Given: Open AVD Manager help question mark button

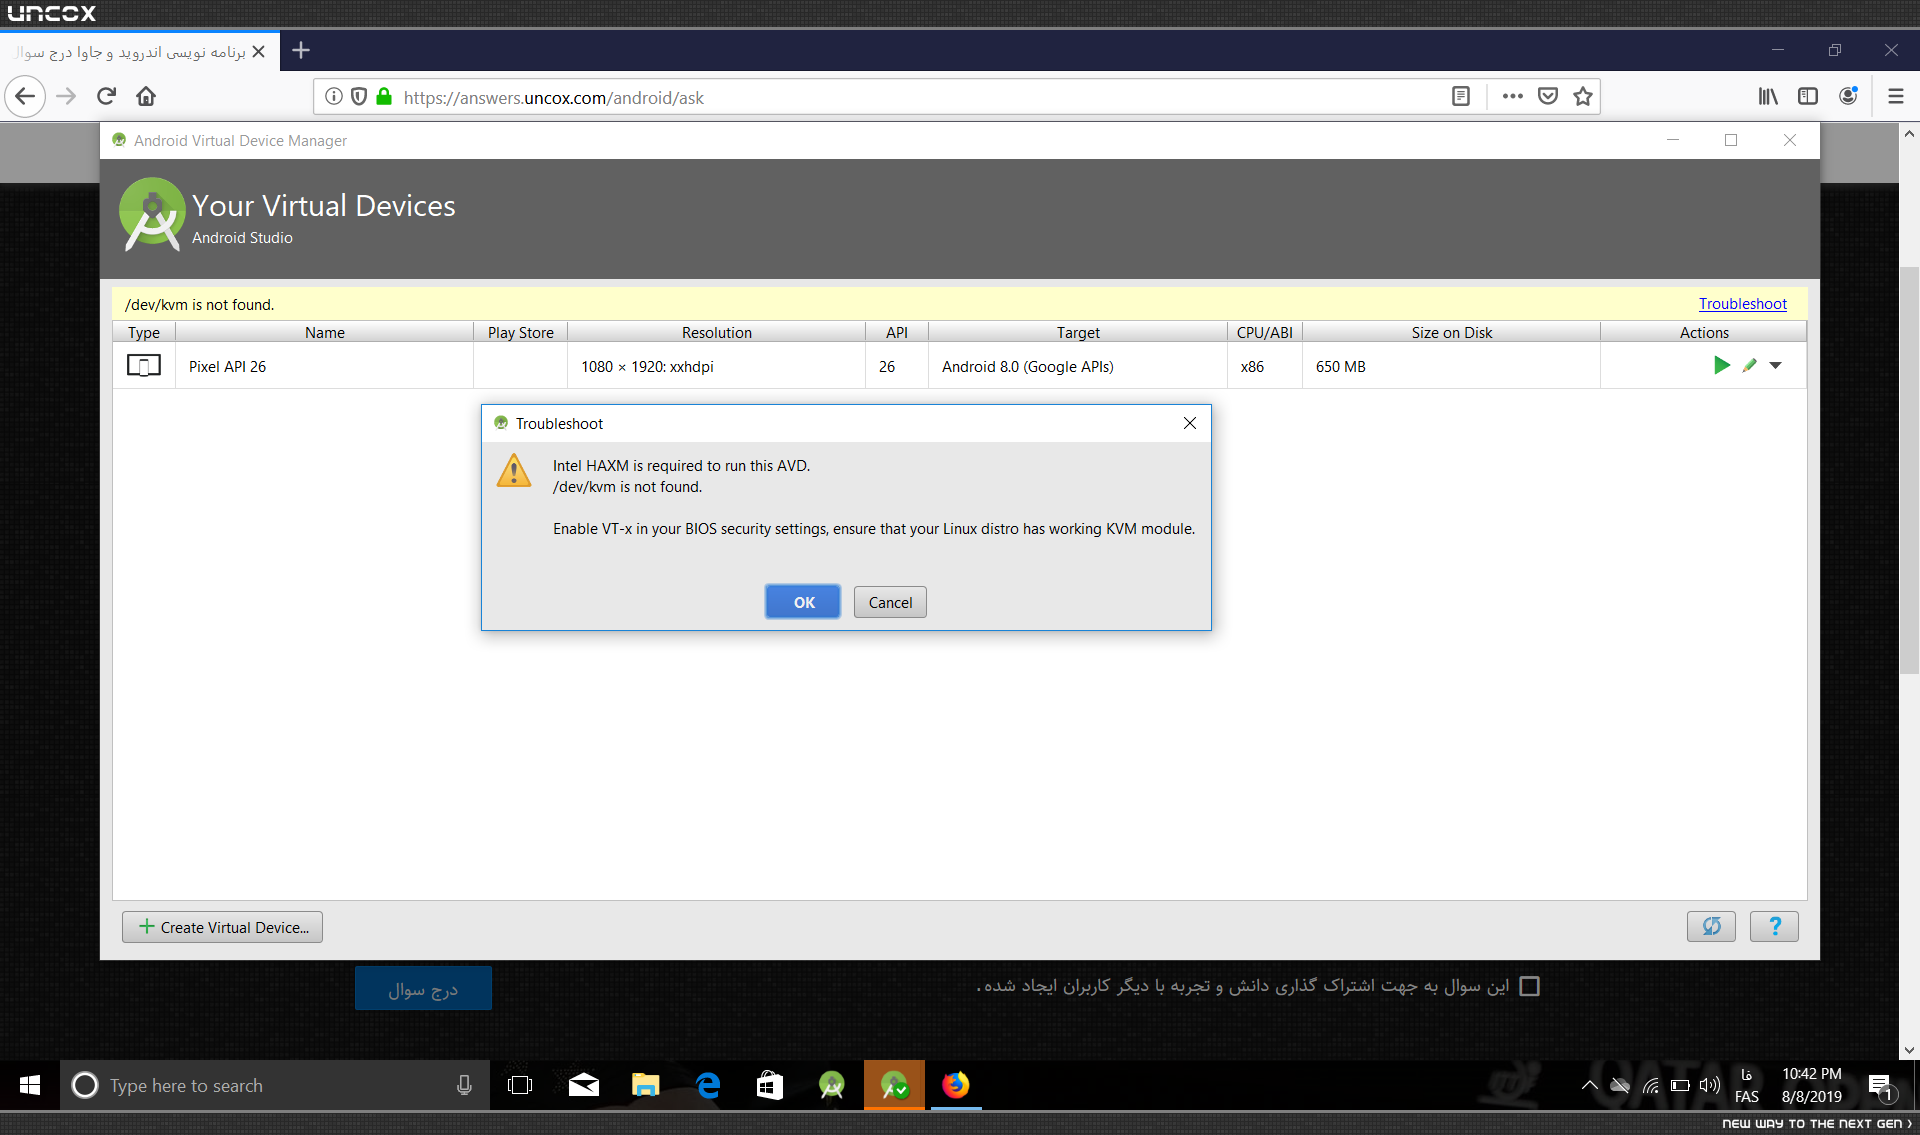Looking at the screenshot, I should tap(1774, 927).
